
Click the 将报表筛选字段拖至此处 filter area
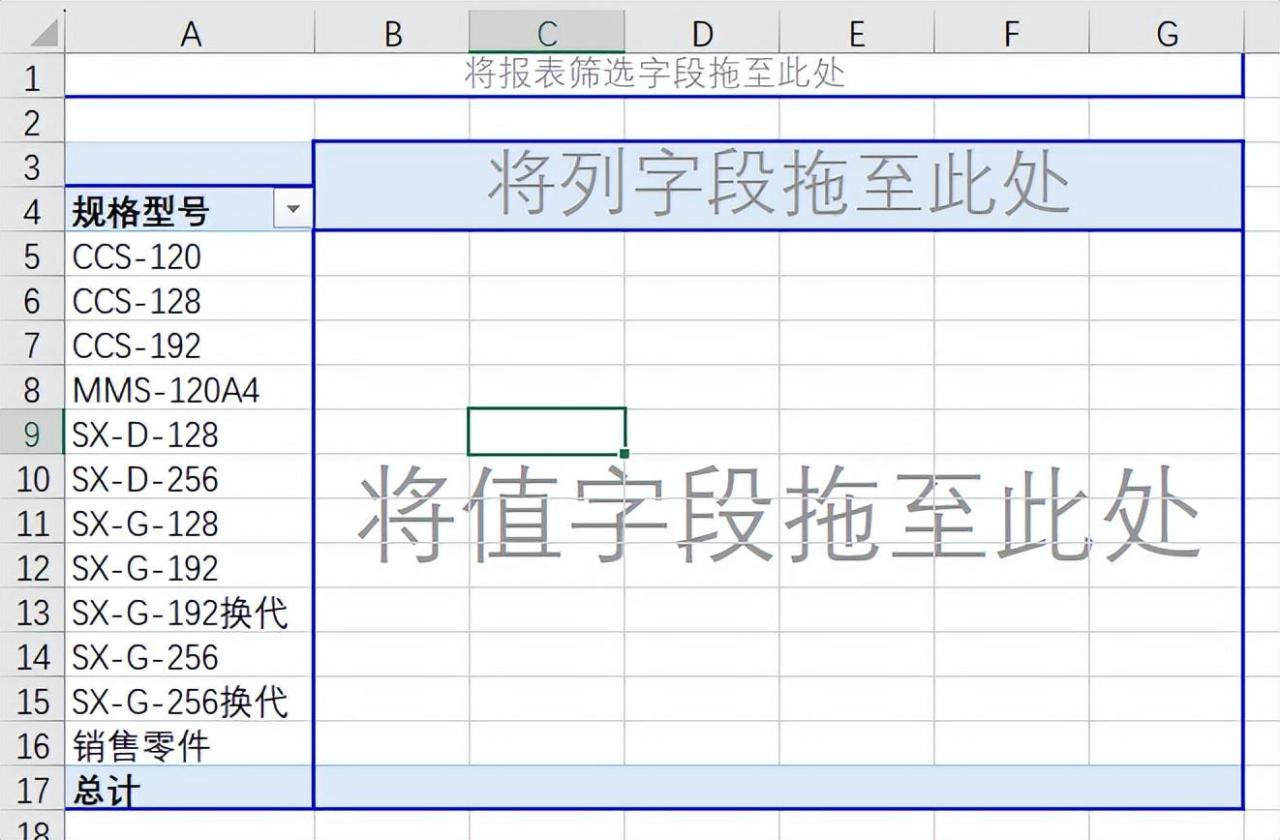tap(655, 74)
